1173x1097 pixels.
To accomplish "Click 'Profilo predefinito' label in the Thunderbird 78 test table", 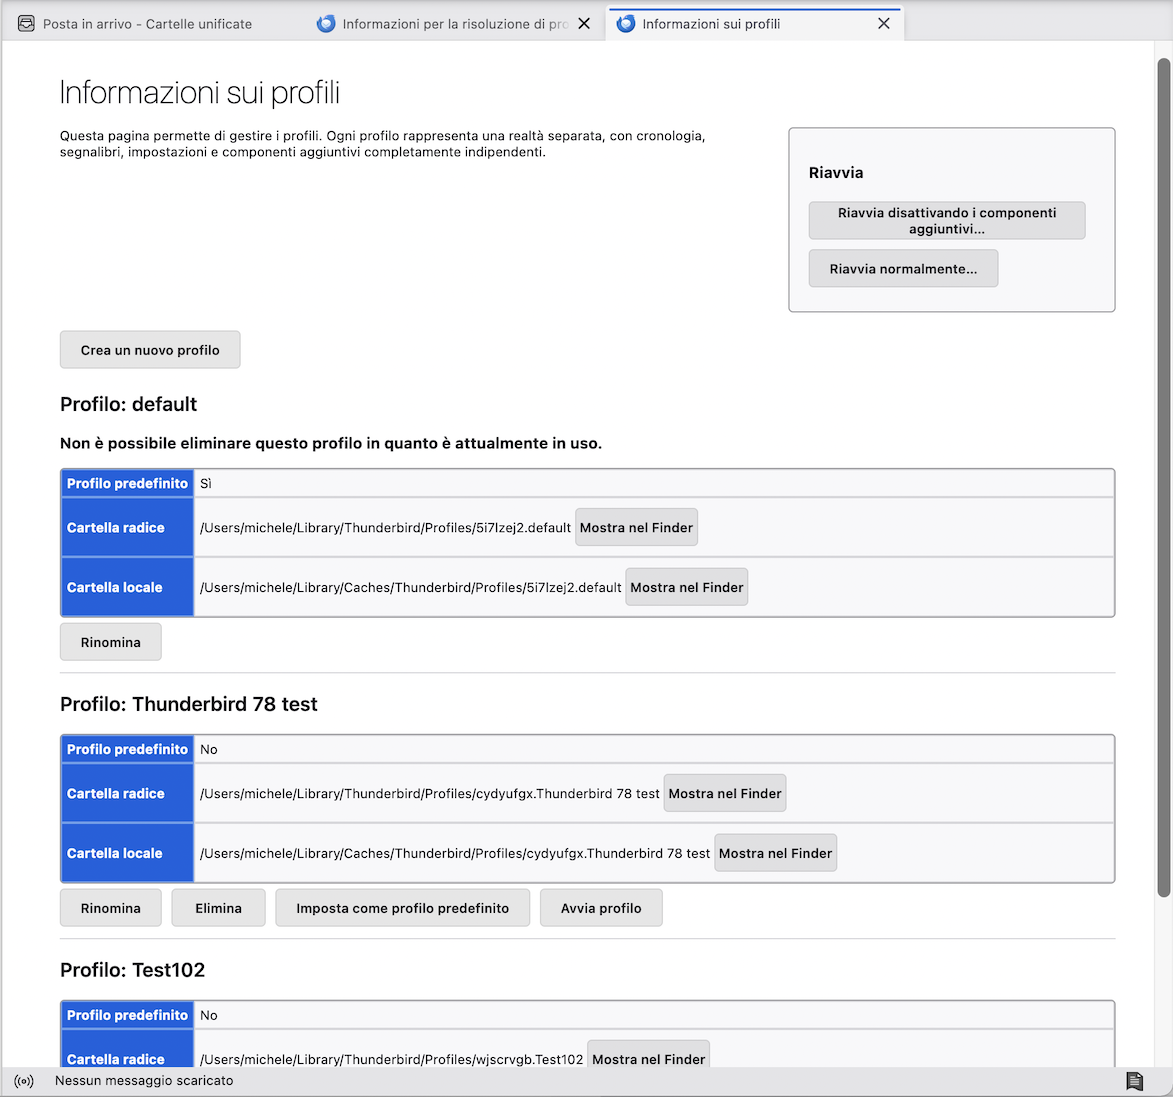I will click(127, 749).
